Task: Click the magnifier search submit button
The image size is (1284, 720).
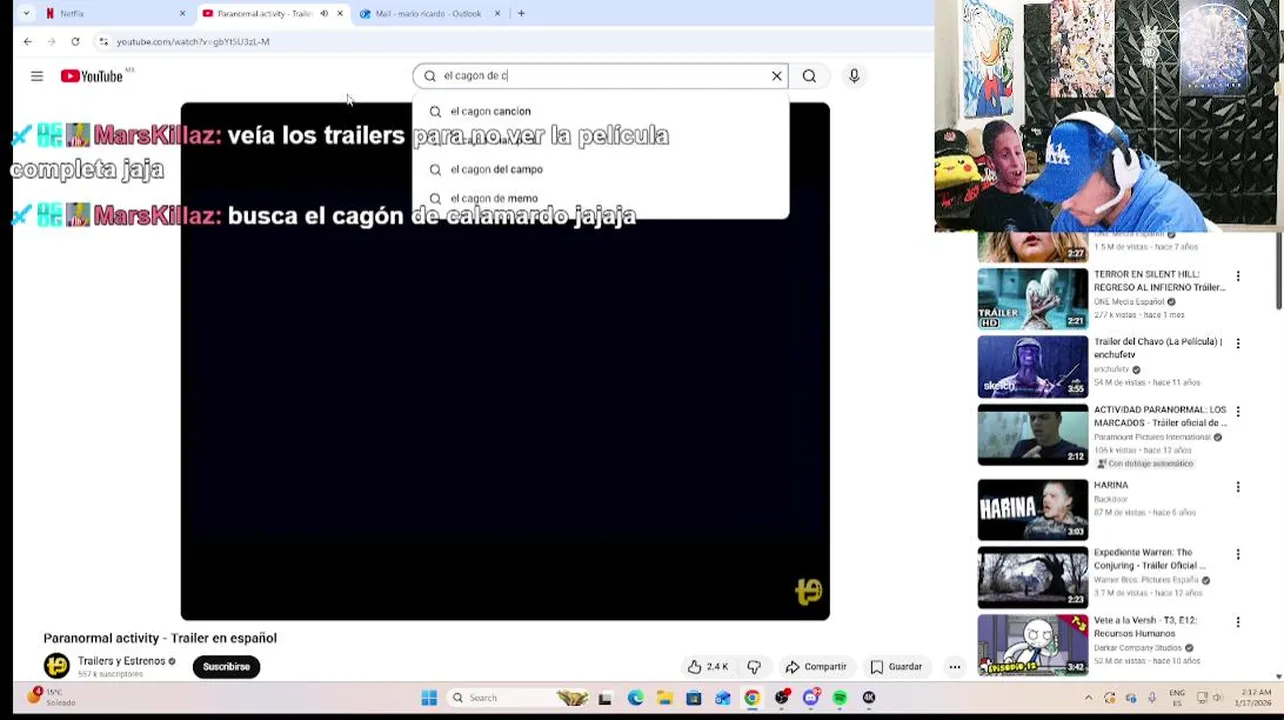Action: tap(809, 76)
